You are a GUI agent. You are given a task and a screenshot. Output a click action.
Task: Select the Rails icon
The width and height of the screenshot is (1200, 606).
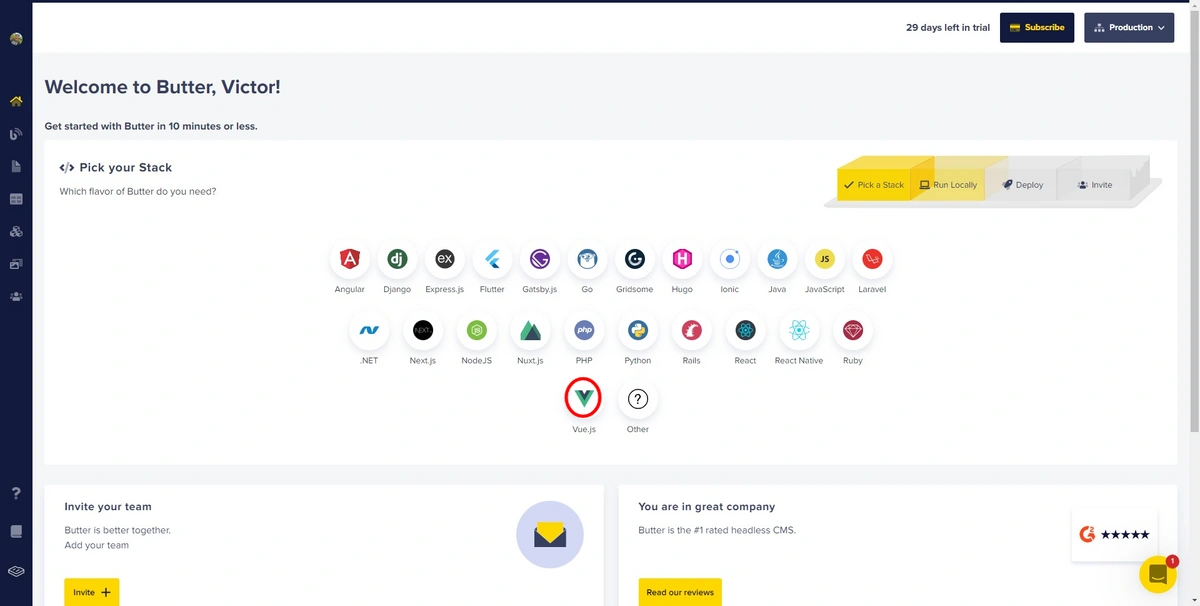click(x=691, y=330)
